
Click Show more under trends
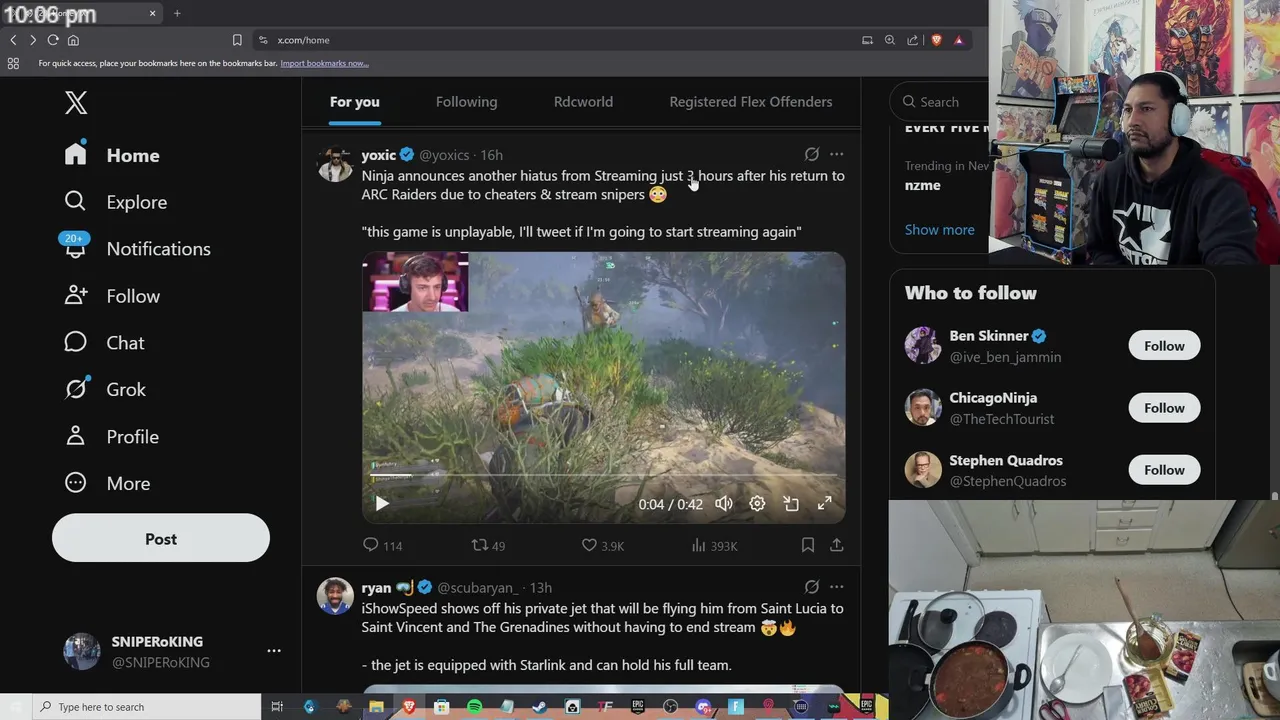pos(939,230)
